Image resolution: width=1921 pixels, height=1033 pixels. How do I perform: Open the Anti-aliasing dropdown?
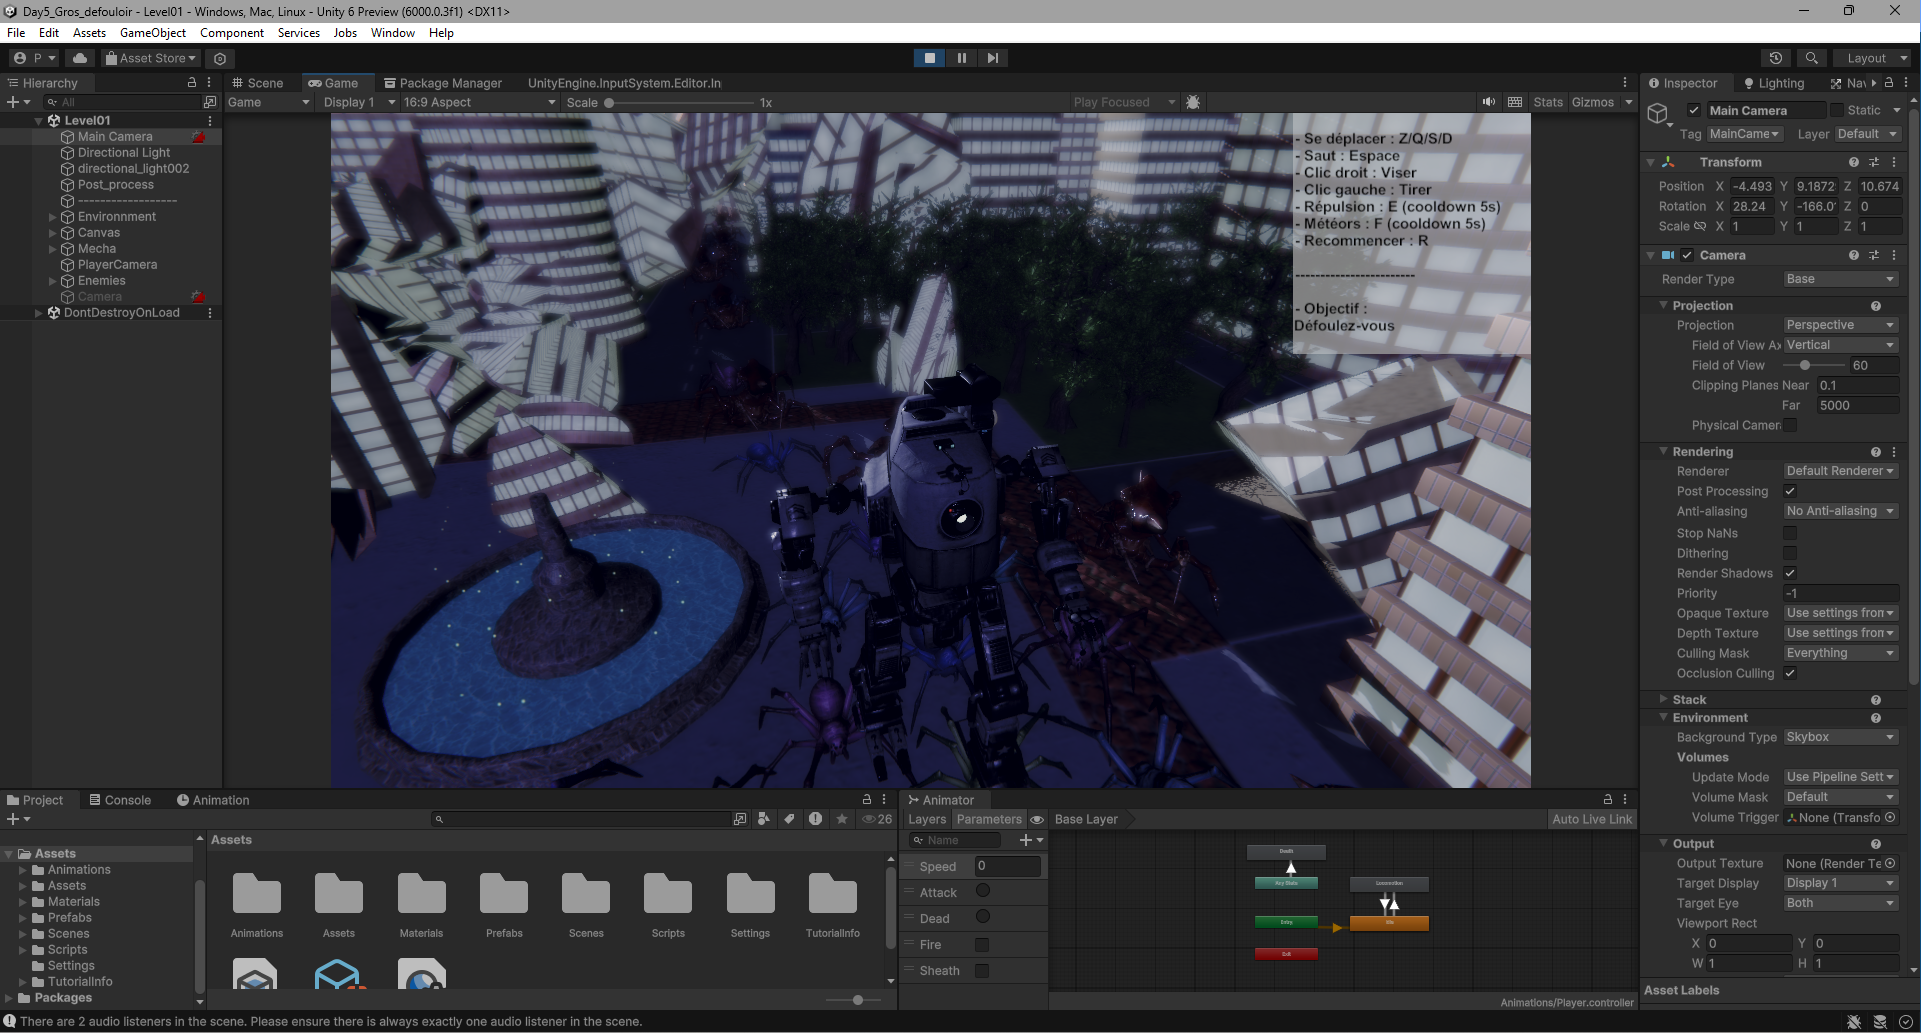(x=1840, y=511)
